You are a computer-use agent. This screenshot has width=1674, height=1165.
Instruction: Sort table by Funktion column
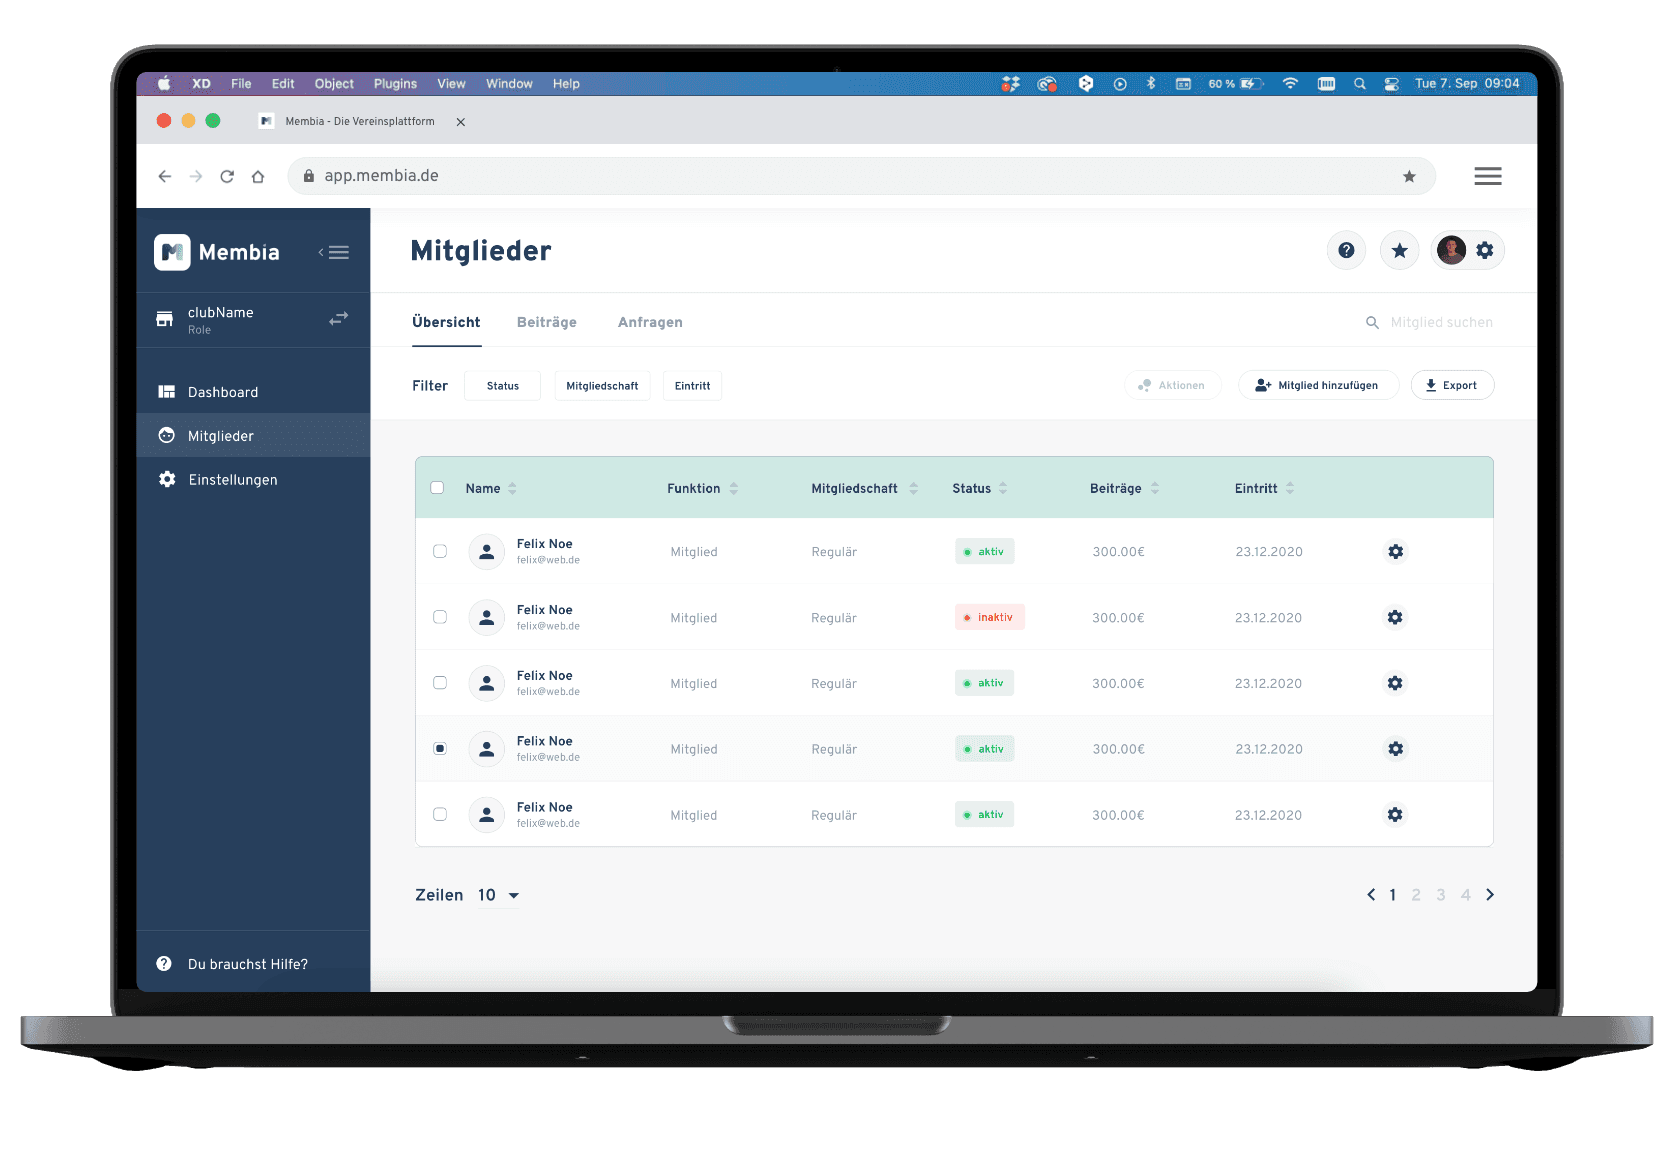pos(702,488)
